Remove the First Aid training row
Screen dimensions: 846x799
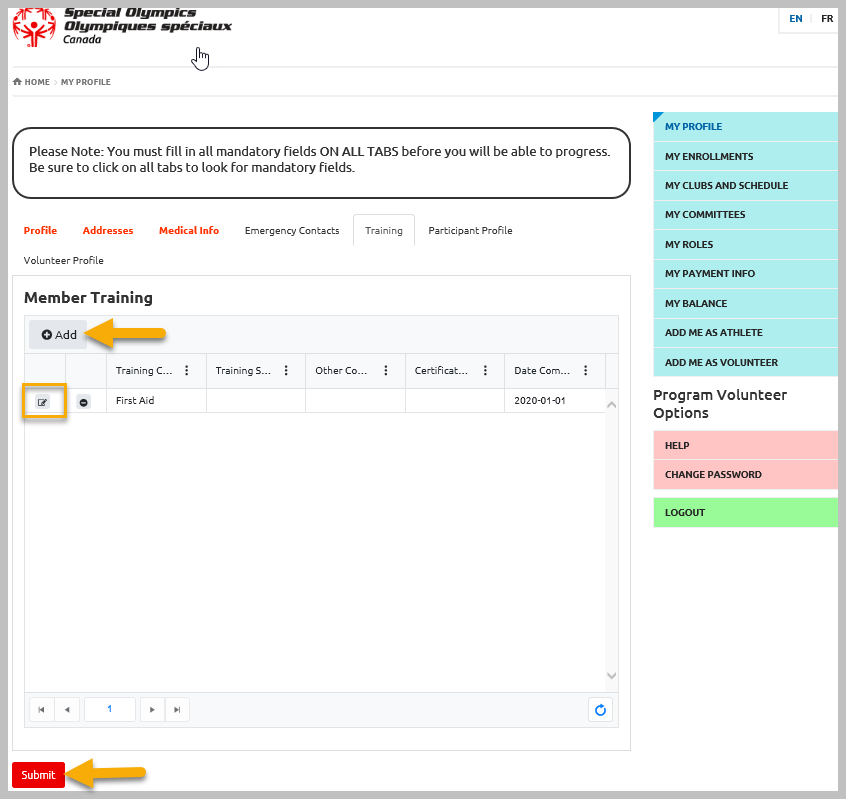84,402
